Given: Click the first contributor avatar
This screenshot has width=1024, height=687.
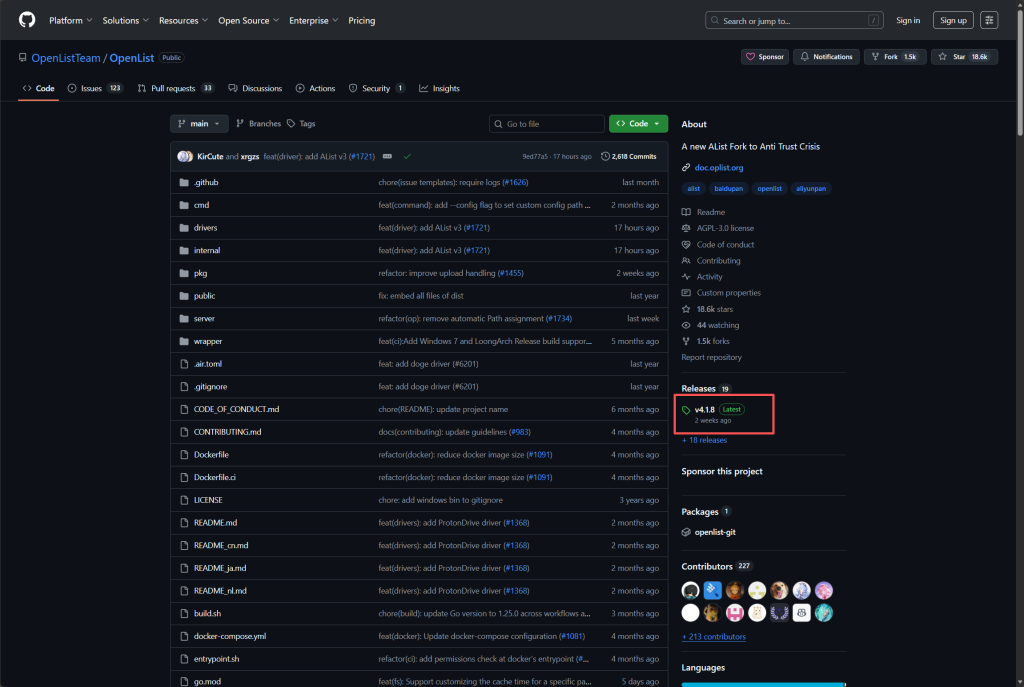Looking at the screenshot, I should tap(690, 590).
